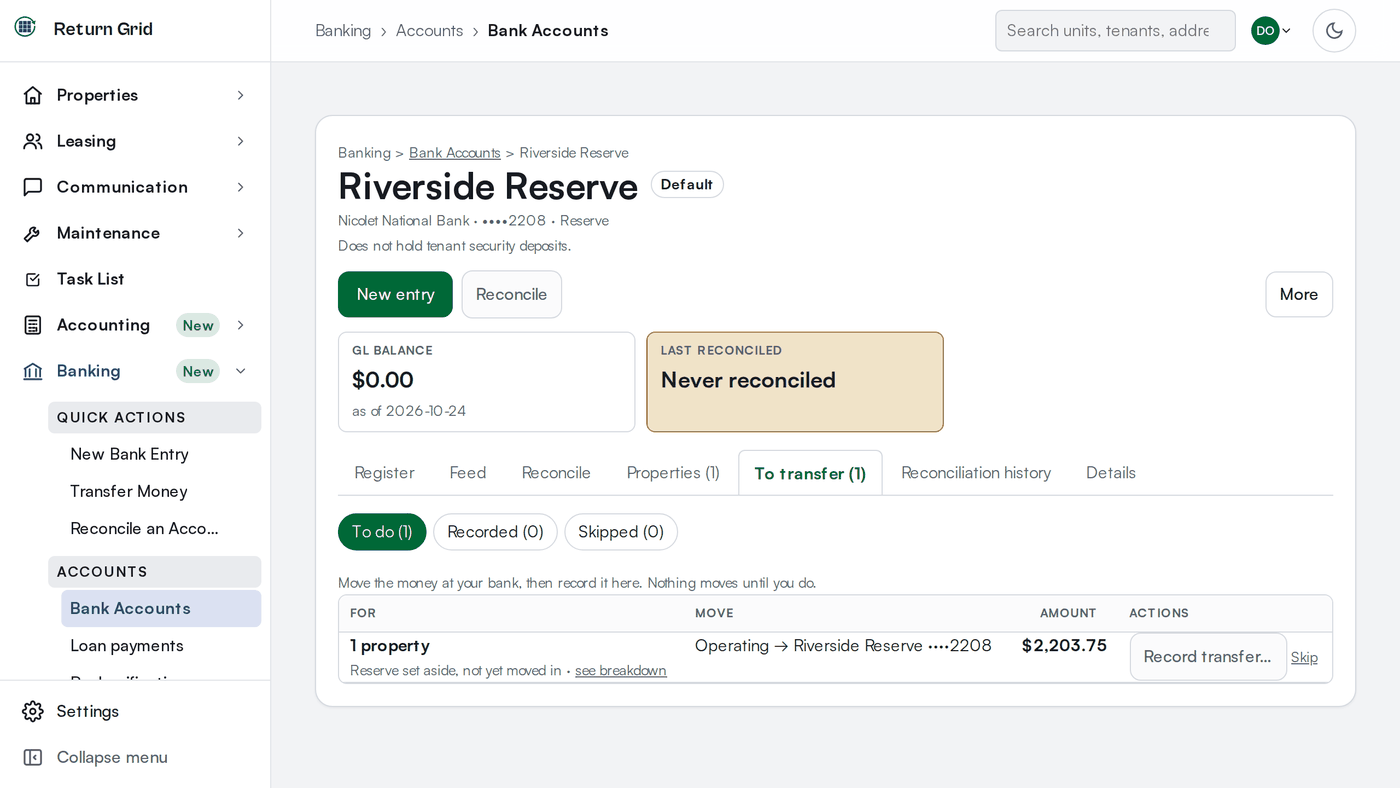Click the Collapse menu panel icon
The image size is (1400, 788).
tap(33, 757)
